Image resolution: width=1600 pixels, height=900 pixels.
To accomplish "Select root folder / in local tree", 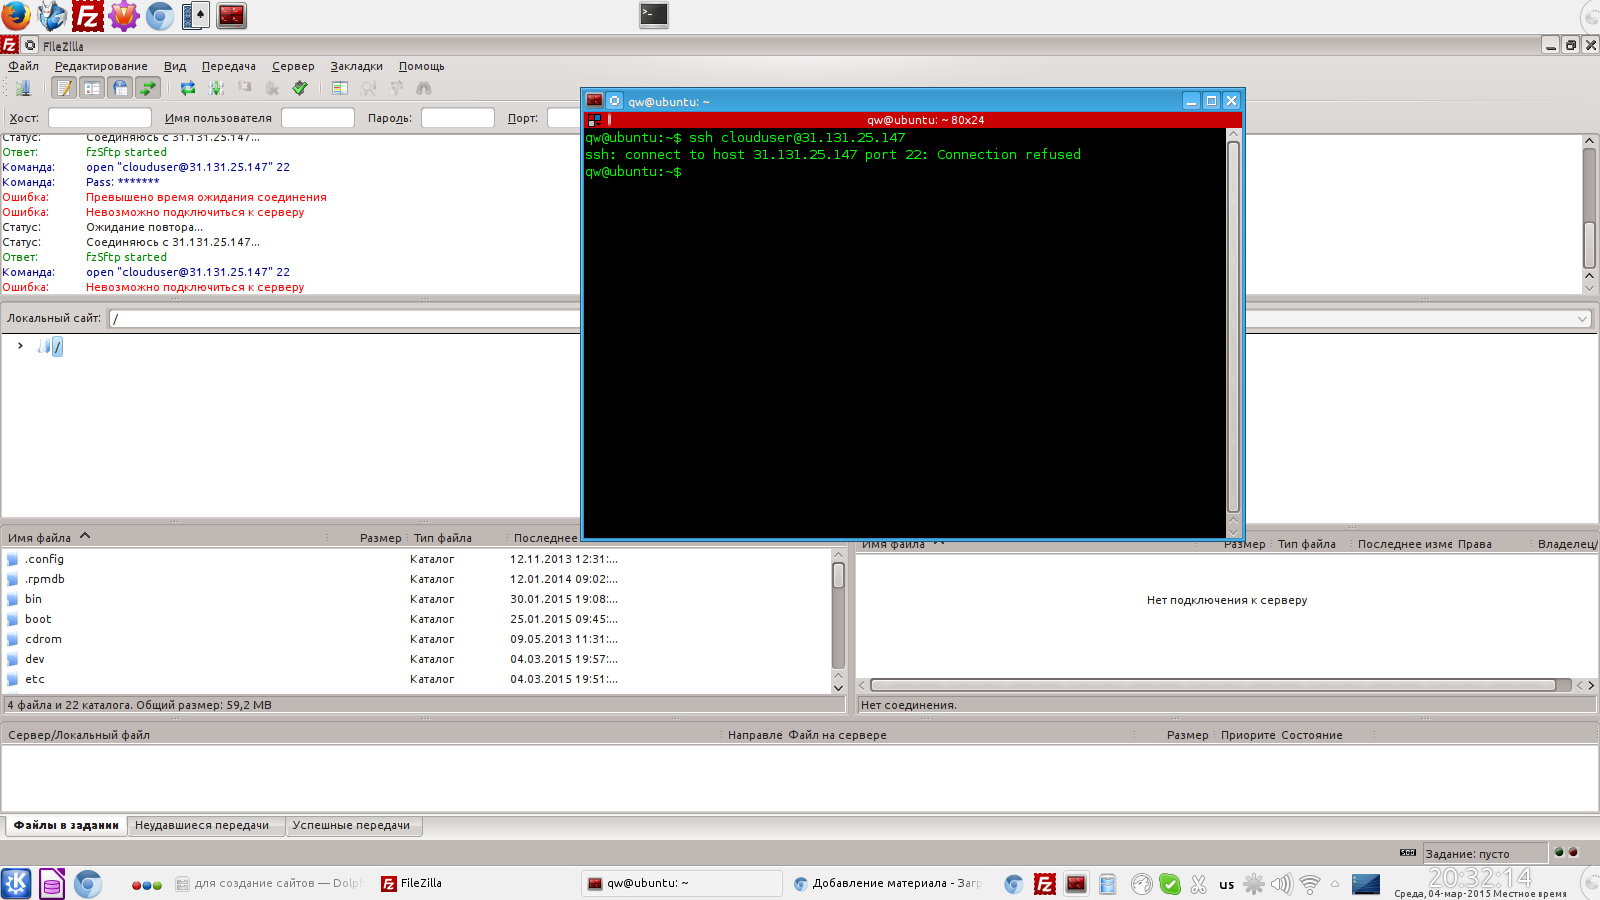I will coord(57,346).
